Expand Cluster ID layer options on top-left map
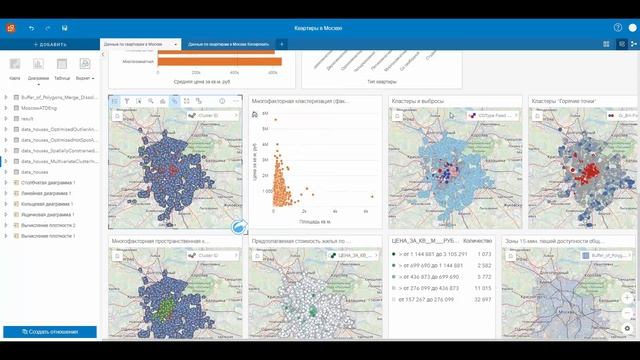 [x=236, y=116]
